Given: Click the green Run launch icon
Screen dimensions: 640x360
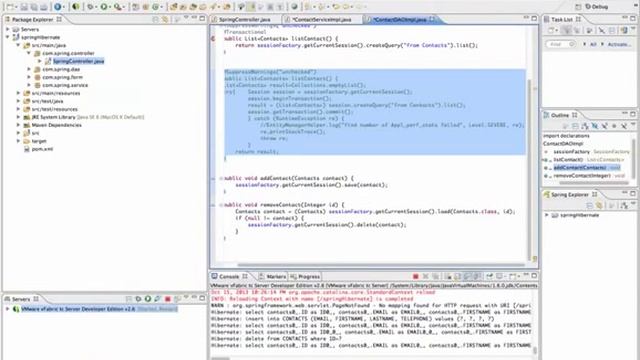Looking at the screenshot, I should pos(104,7).
